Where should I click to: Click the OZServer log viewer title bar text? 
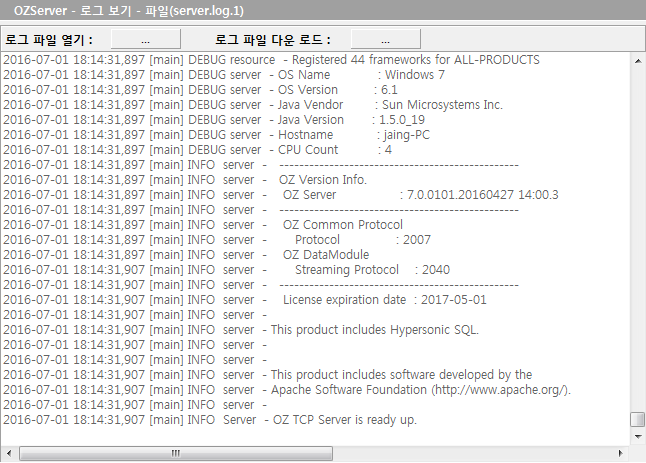[129, 10]
